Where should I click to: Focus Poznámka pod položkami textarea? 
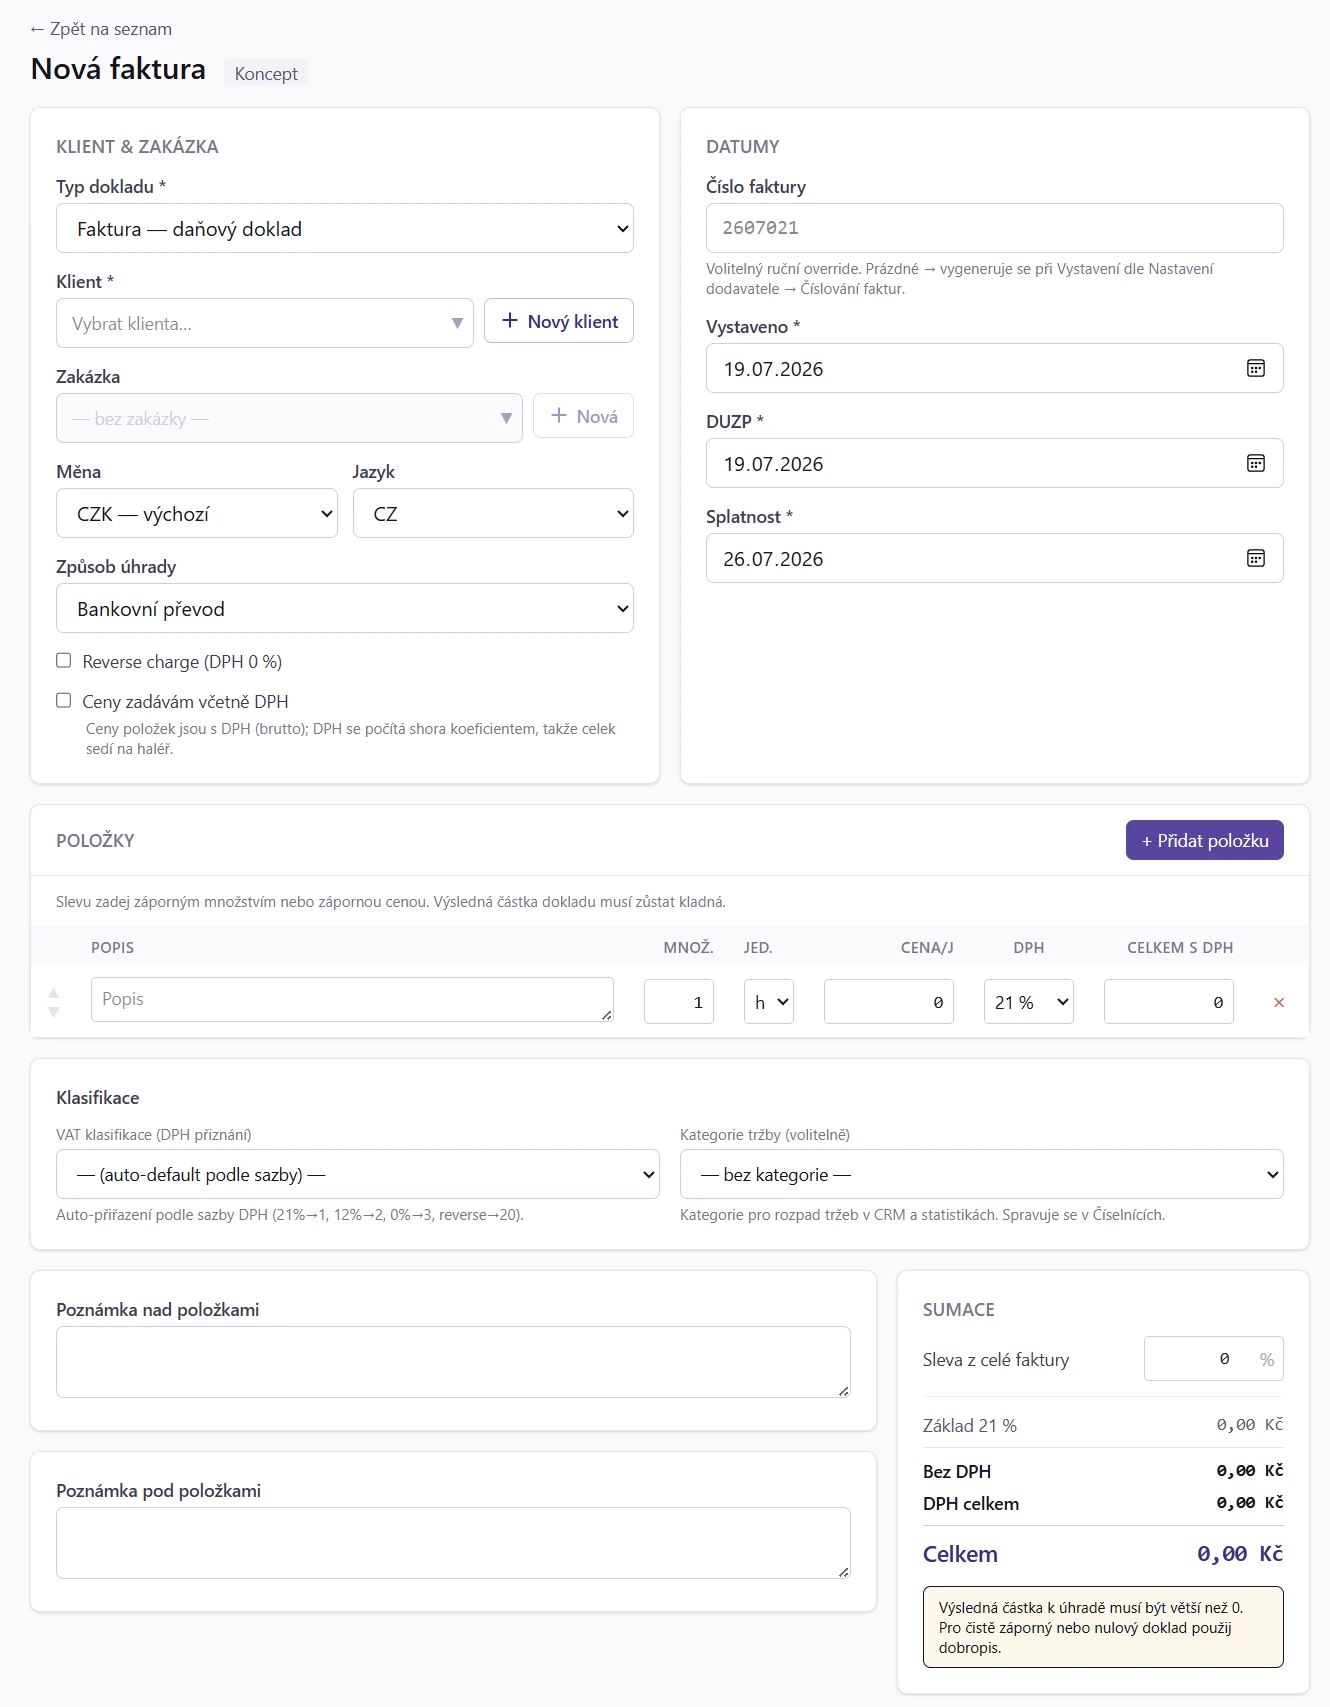pyautogui.click(x=453, y=1543)
